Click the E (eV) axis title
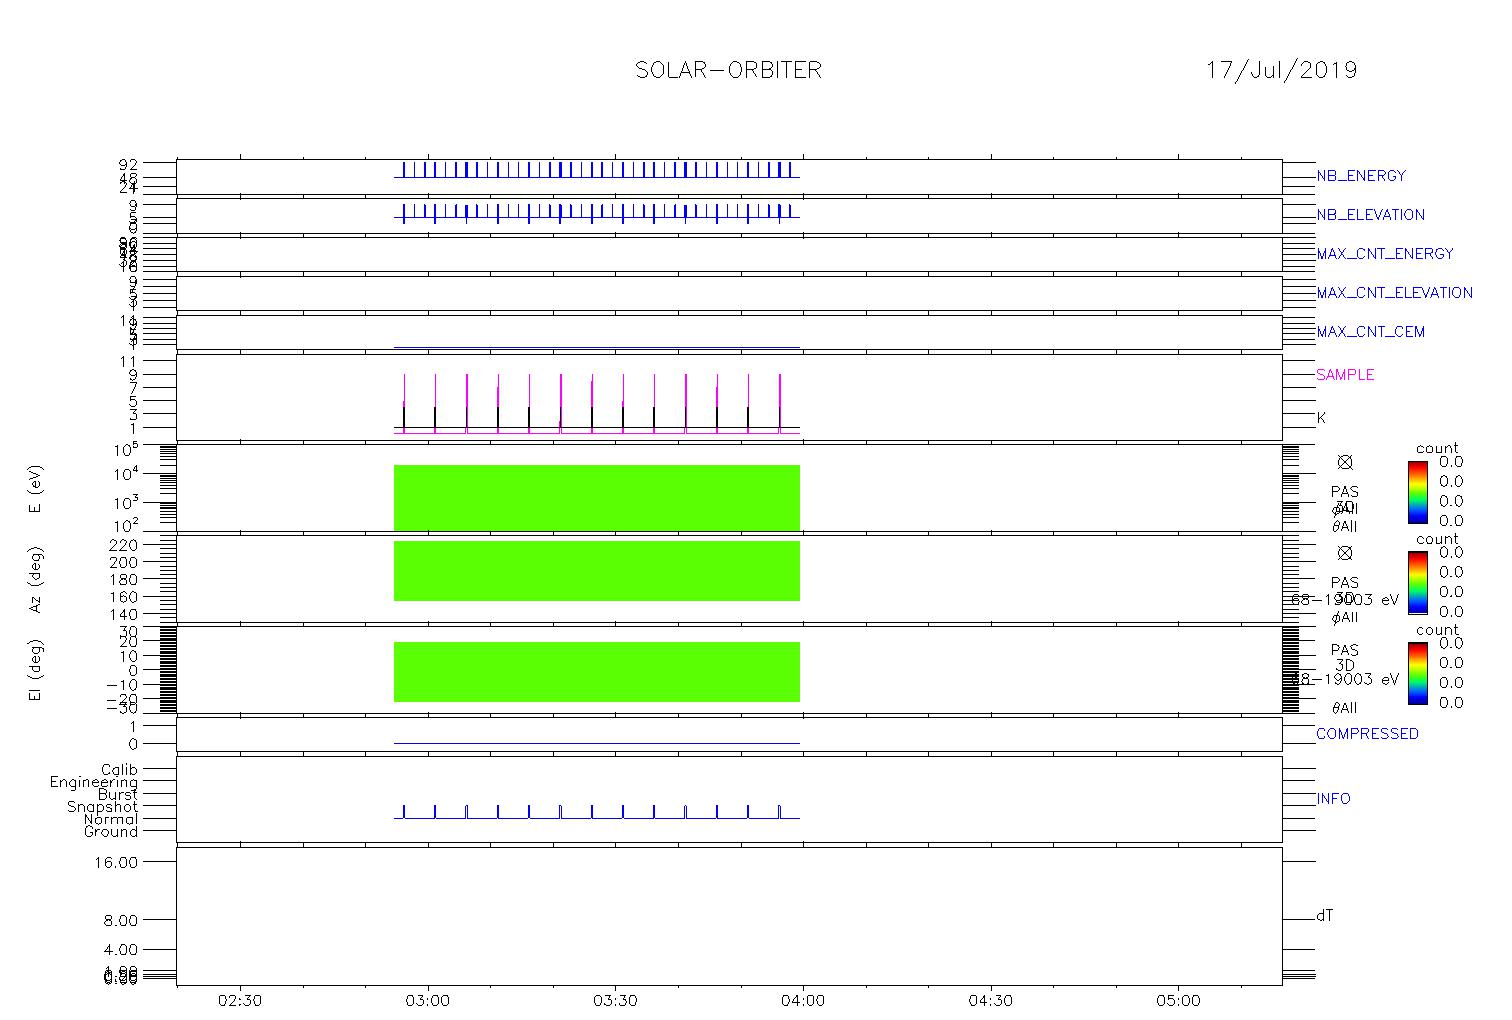This screenshot has width=1512, height=1020. click(x=35, y=490)
